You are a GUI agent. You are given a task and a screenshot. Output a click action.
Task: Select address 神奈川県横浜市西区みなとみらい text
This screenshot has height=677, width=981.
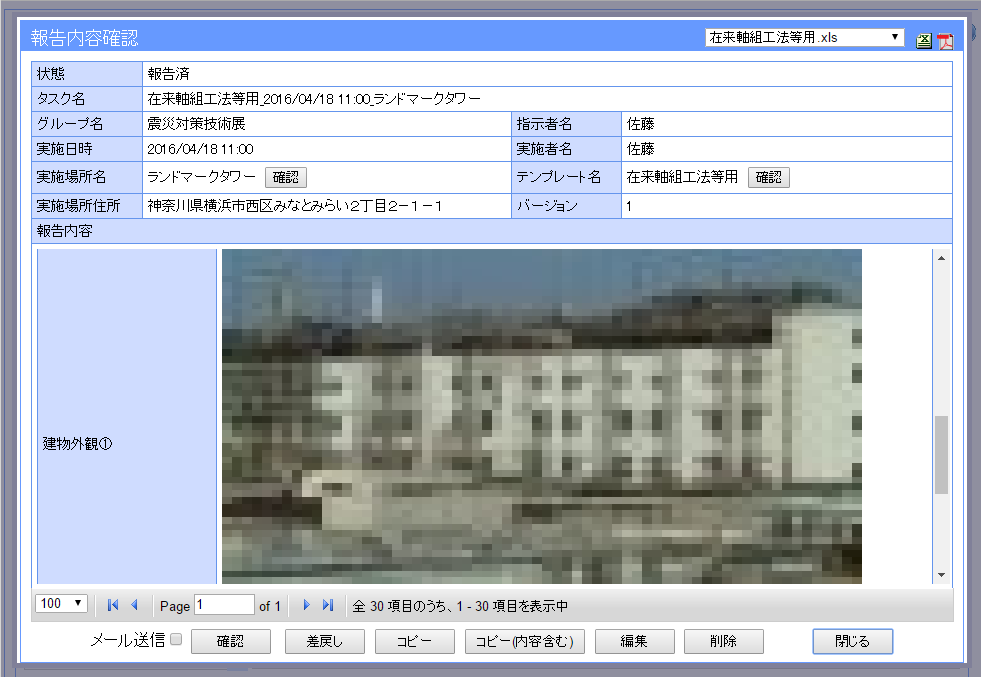295,206
